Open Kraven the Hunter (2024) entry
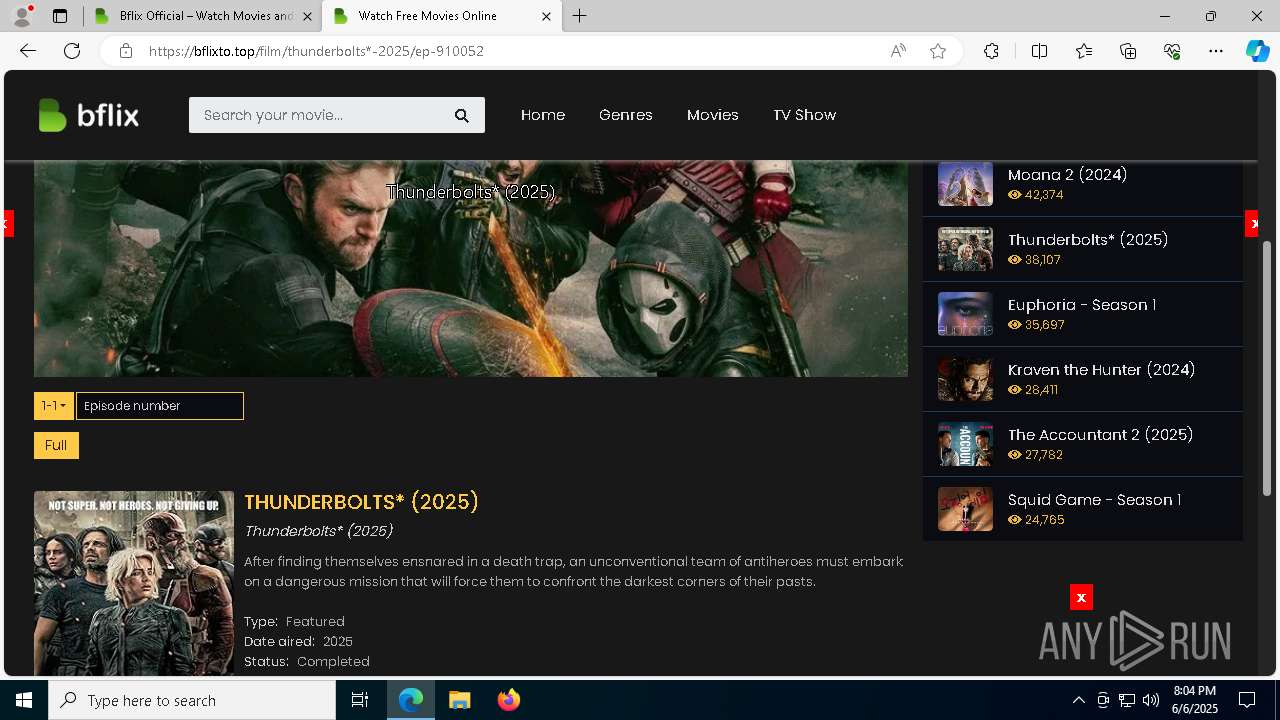The height and width of the screenshot is (720, 1280). [1101, 370]
